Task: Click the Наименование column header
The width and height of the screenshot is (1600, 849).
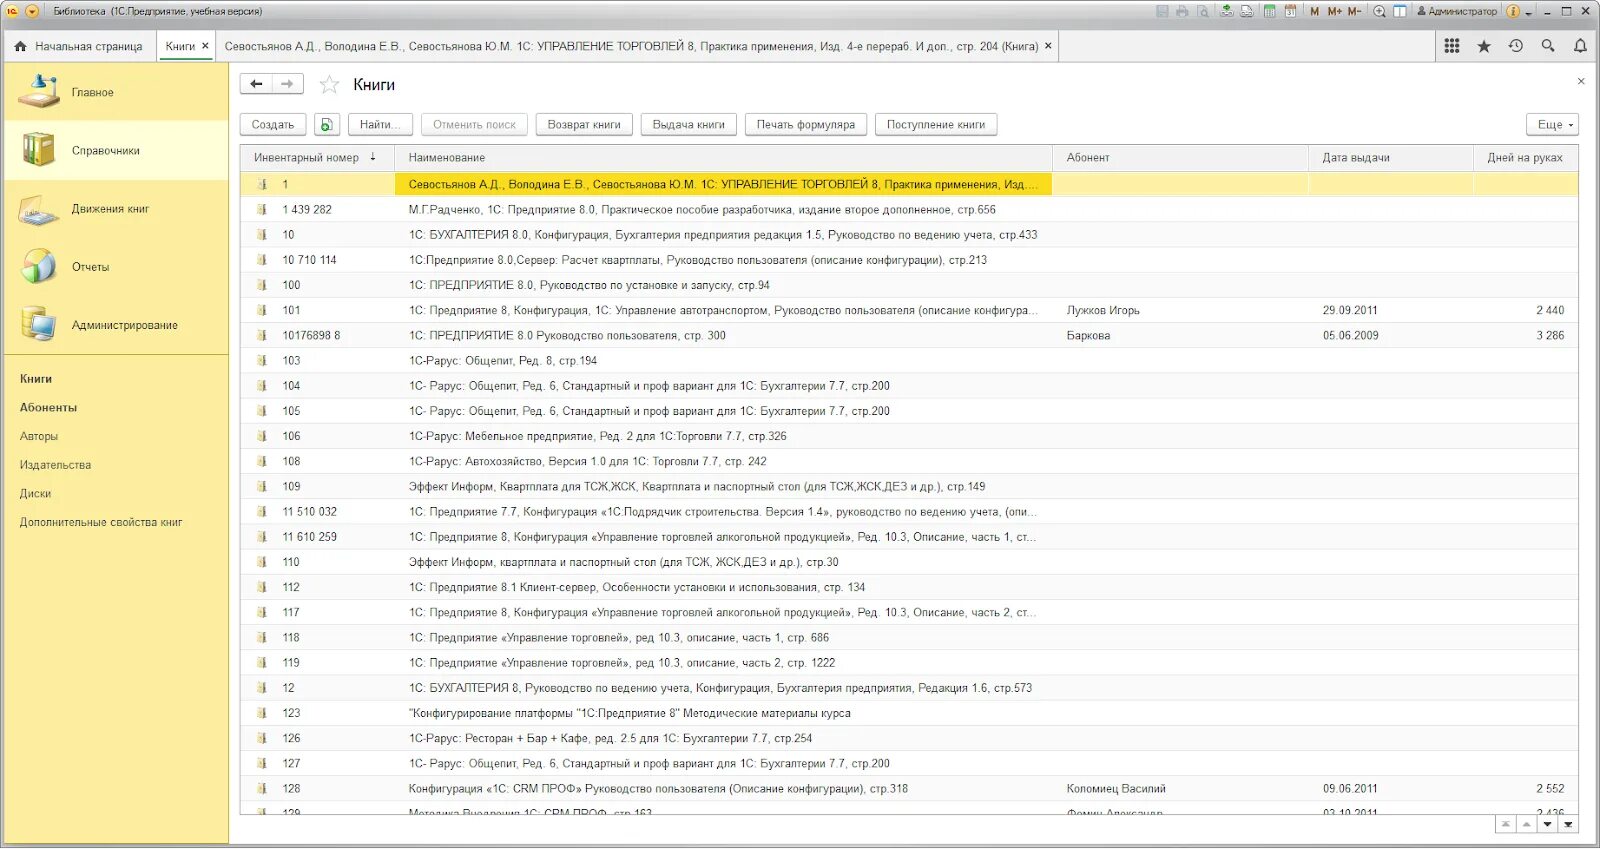Action: tap(723, 158)
